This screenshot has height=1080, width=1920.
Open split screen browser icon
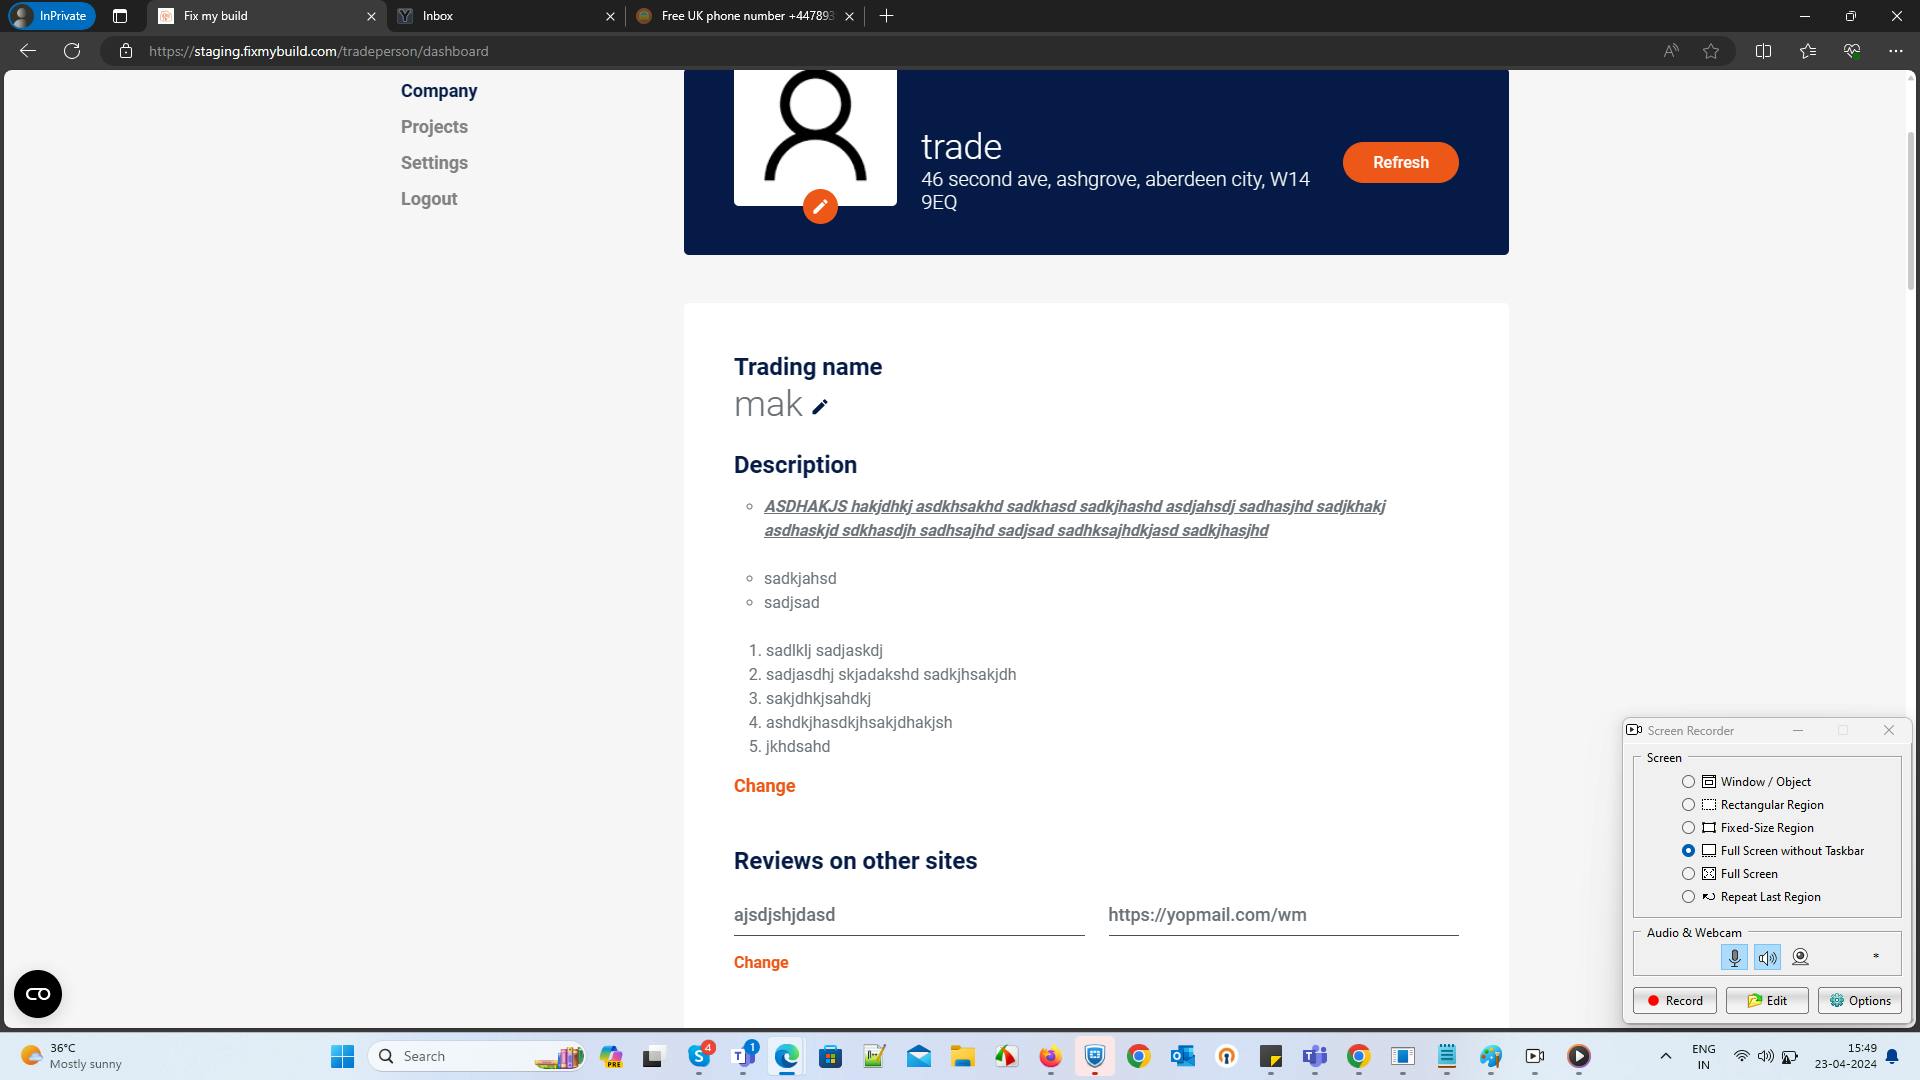pyautogui.click(x=1763, y=51)
